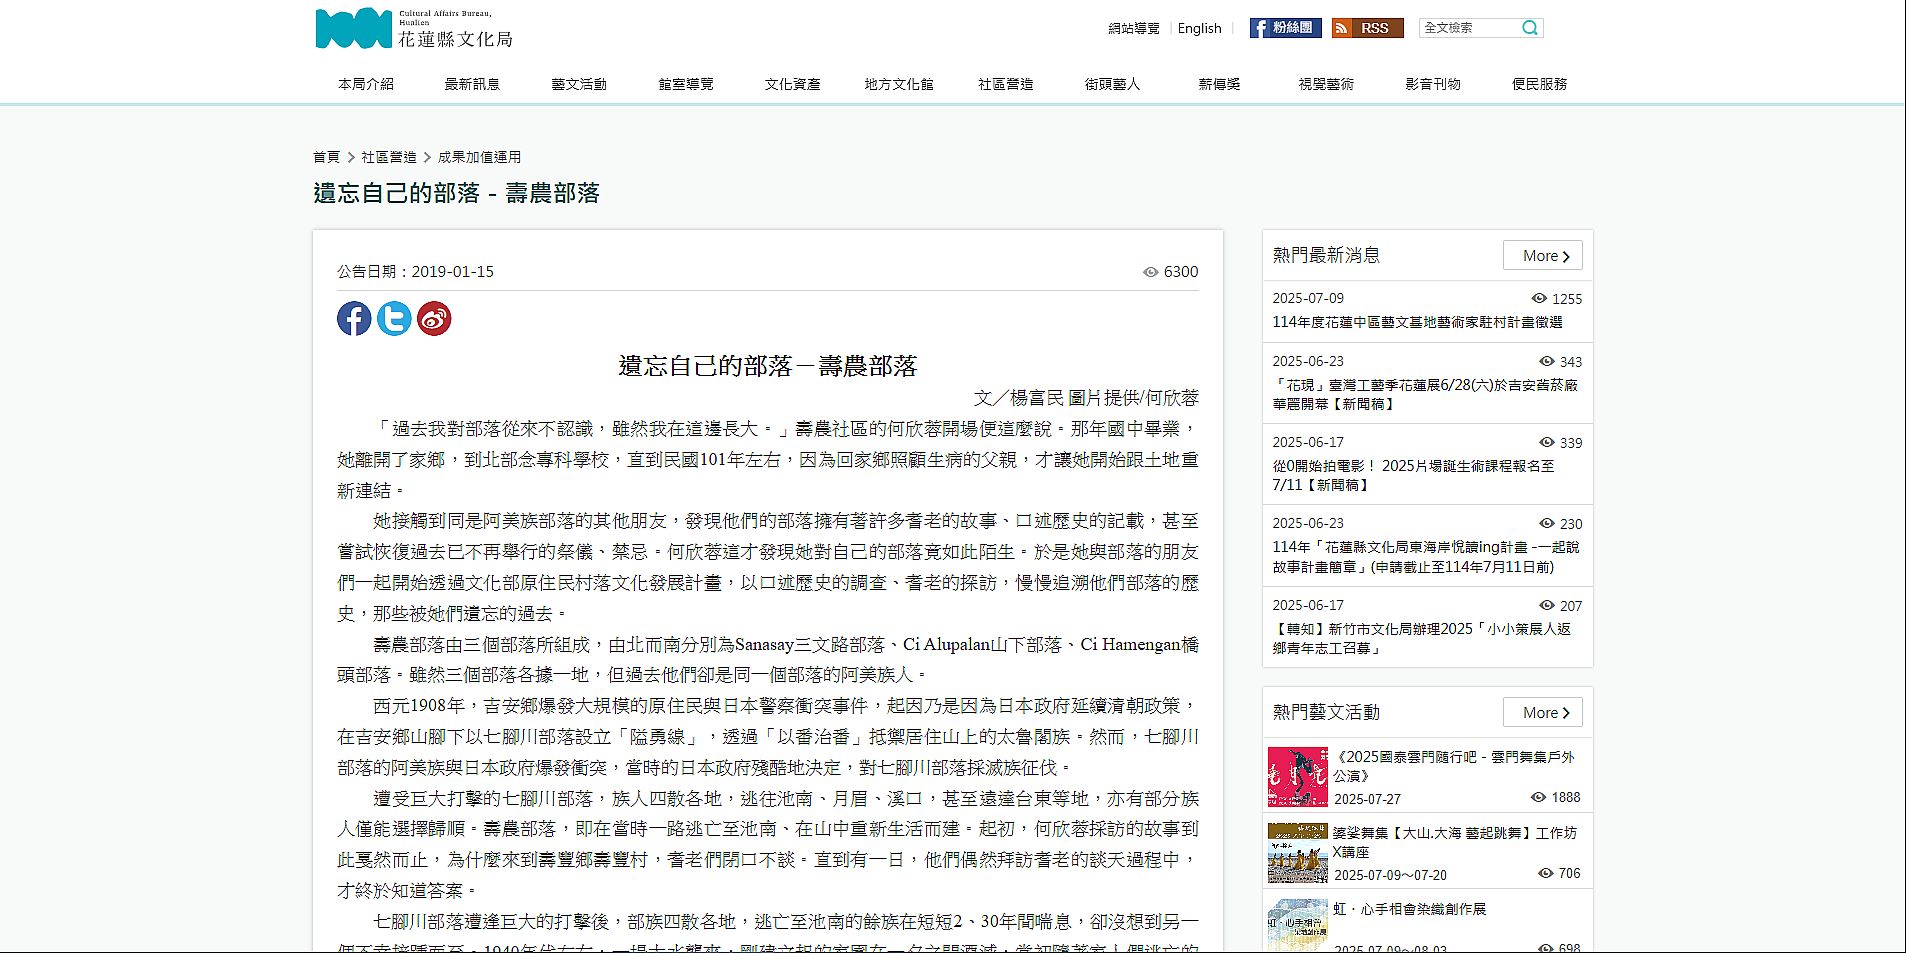Screen dimensions: 1906x953
Task: Open the Facebook 粉絲團 fan page button
Action: tap(1285, 28)
